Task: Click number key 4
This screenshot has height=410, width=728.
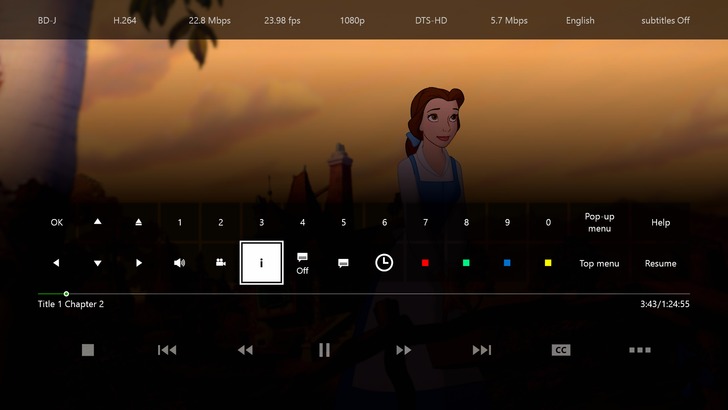Action: coord(302,222)
